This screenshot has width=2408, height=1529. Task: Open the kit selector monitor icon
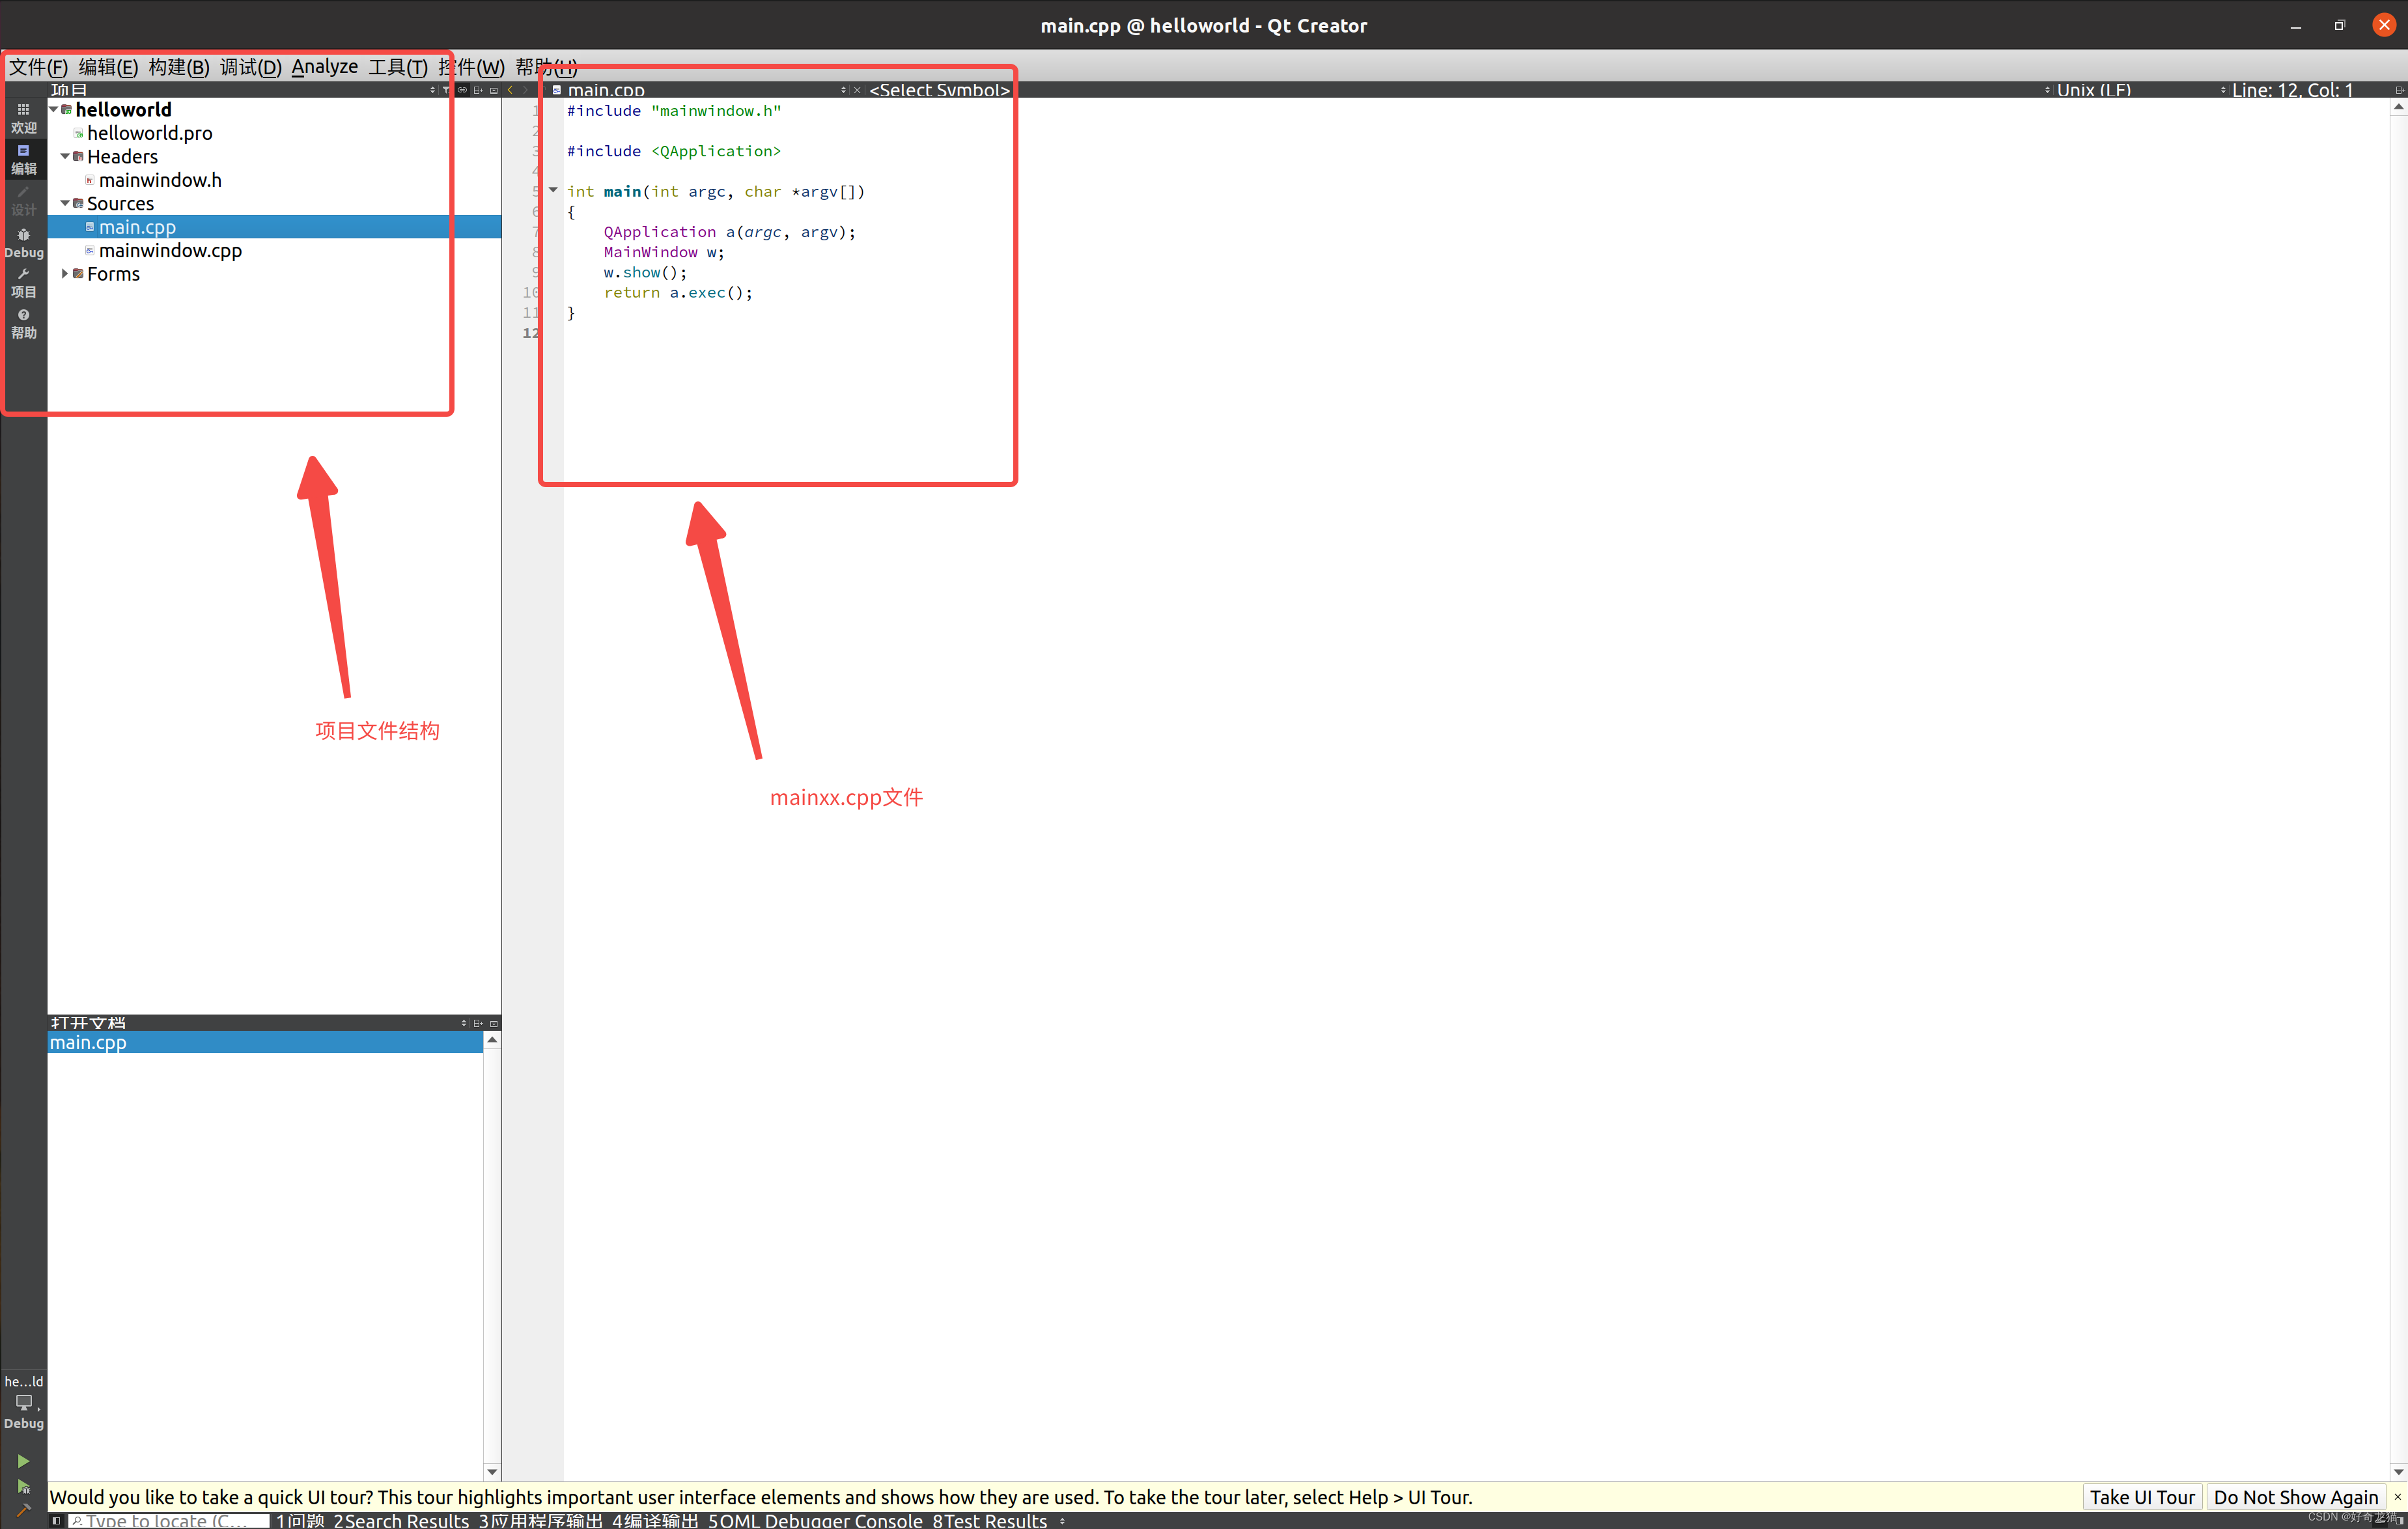[x=23, y=1402]
